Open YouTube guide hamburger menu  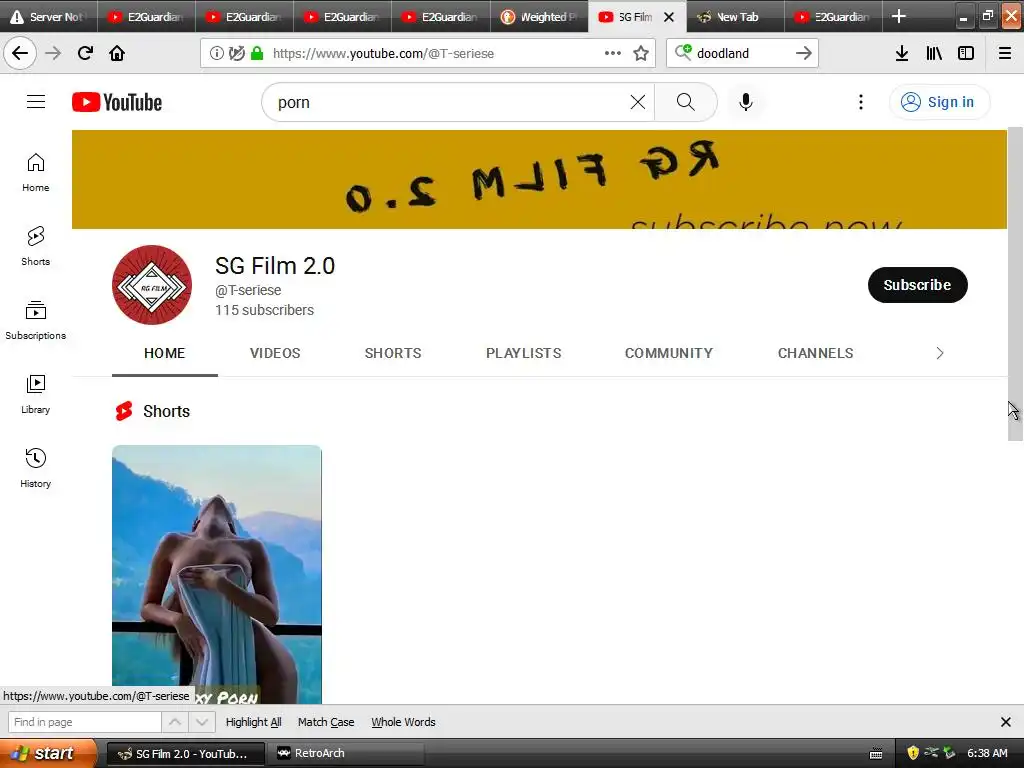click(x=36, y=101)
